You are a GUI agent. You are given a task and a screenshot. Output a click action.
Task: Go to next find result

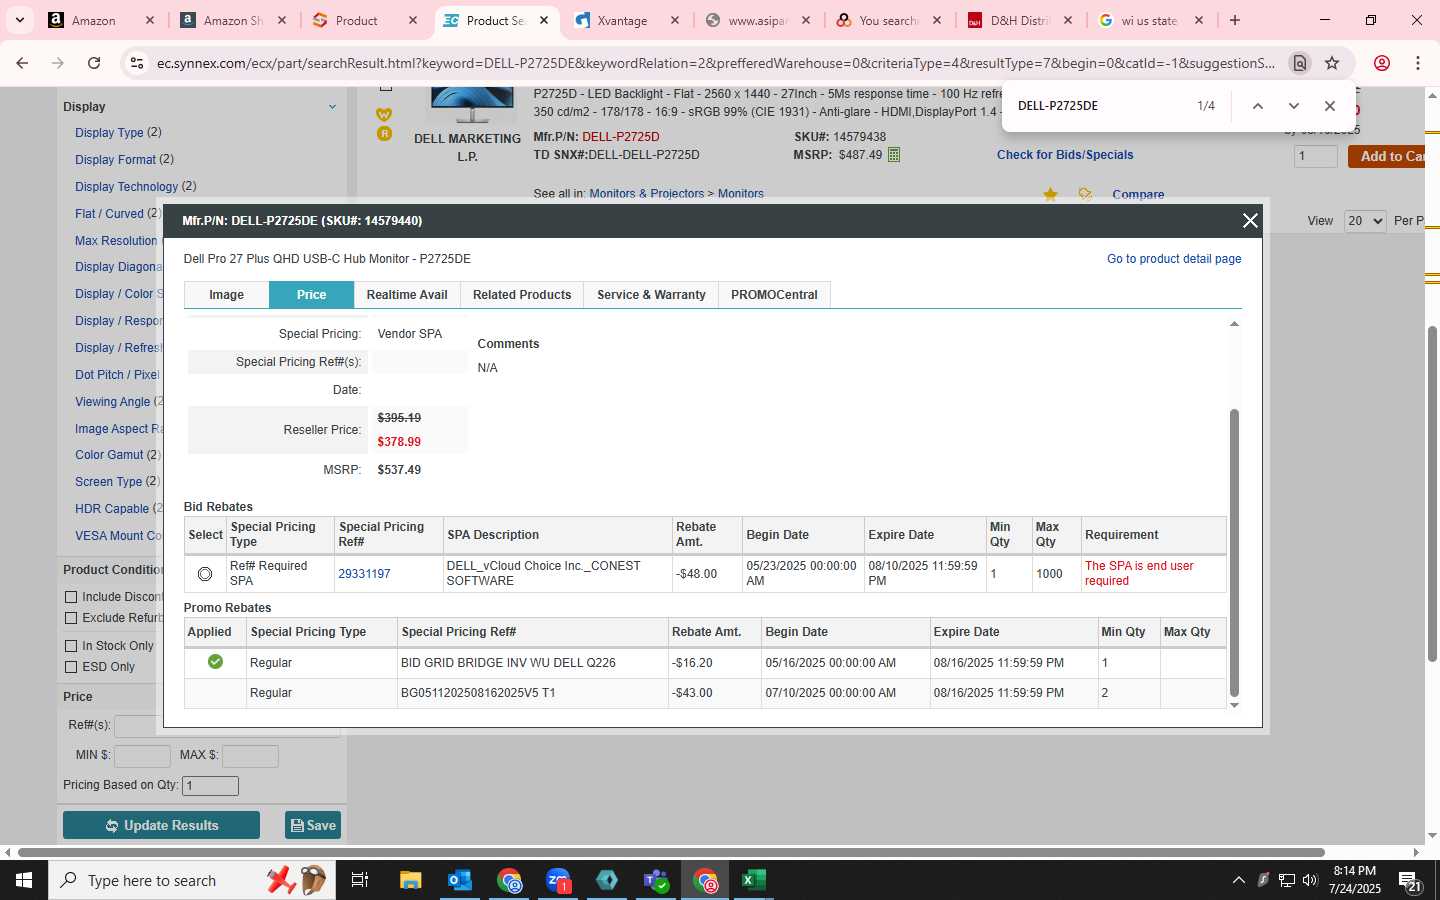(x=1294, y=106)
